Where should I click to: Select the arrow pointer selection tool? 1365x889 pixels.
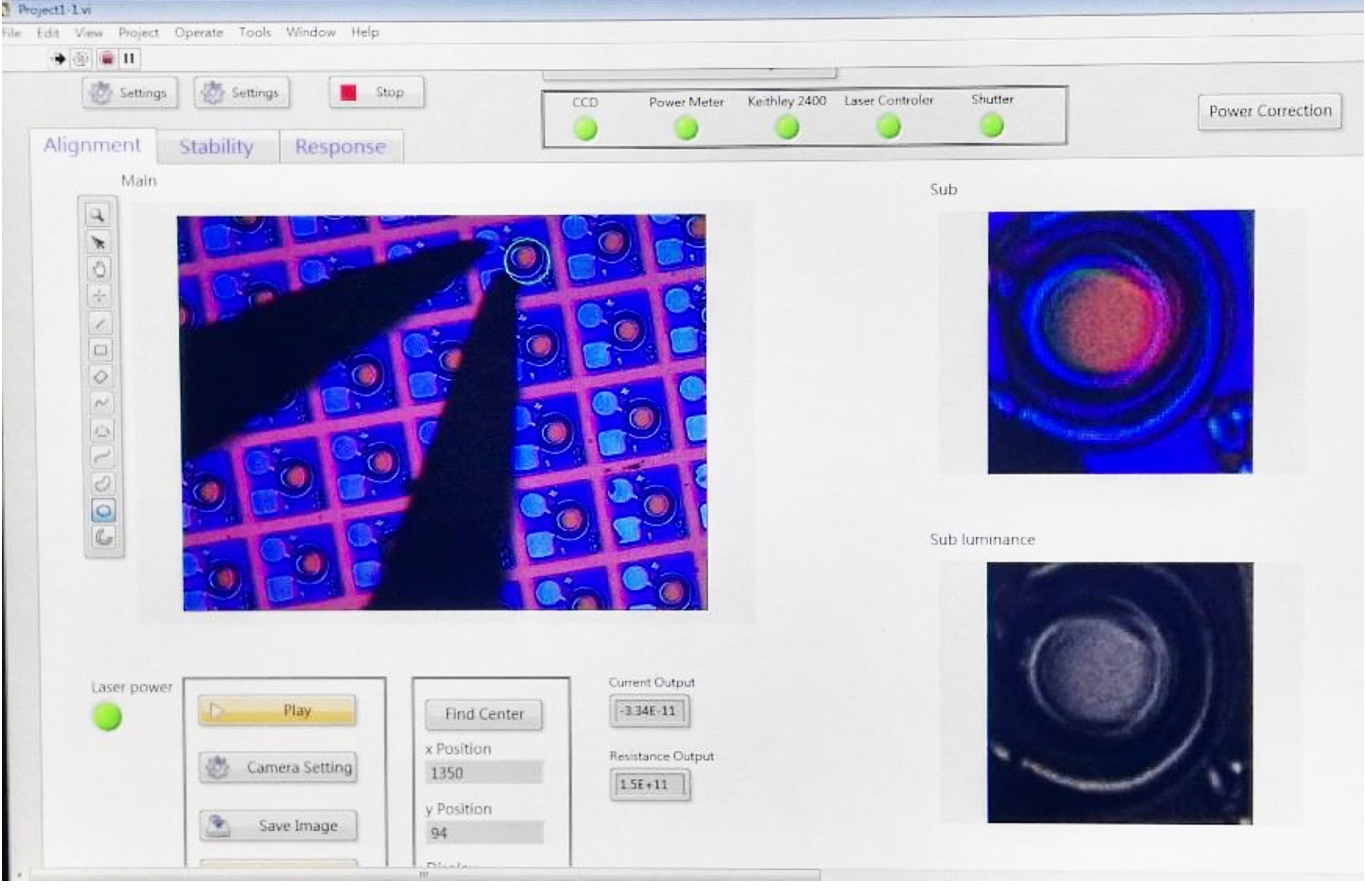click(102, 241)
